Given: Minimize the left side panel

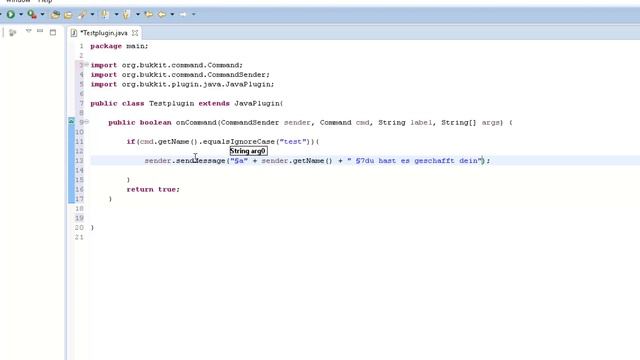Looking at the screenshot, I should click(40, 31).
